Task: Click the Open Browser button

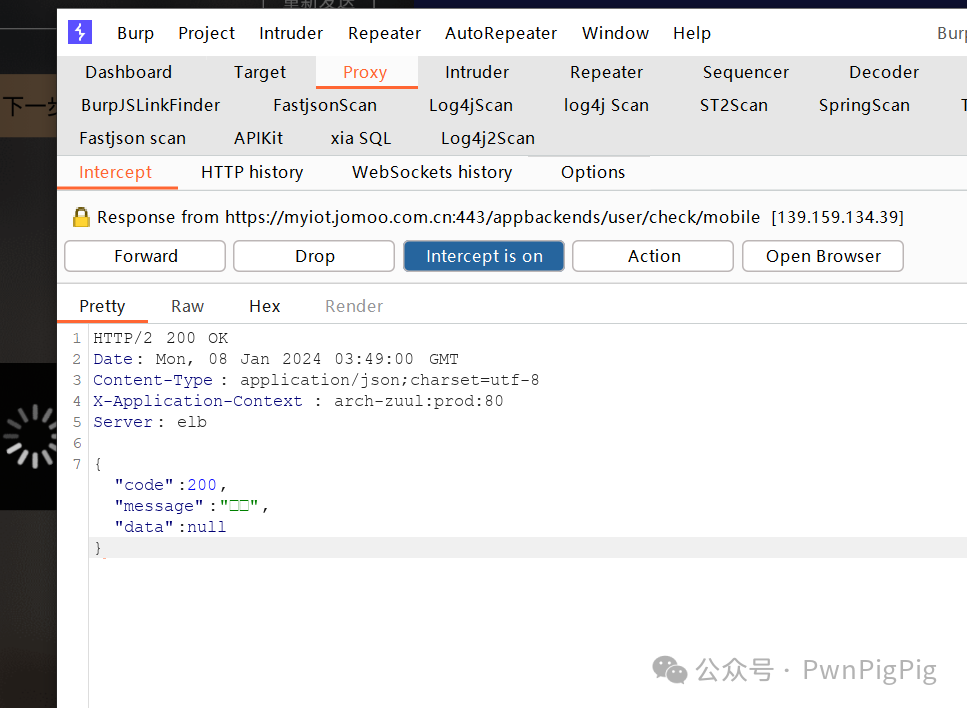Action: click(x=823, y=256)
